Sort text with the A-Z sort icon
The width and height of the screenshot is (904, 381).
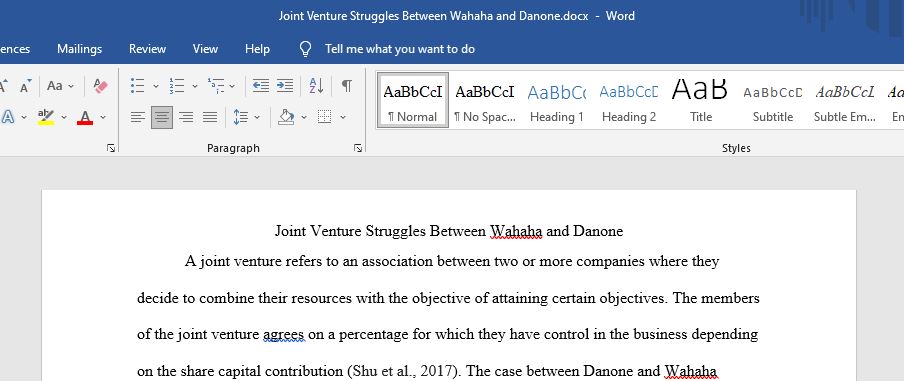click(316, 86)
